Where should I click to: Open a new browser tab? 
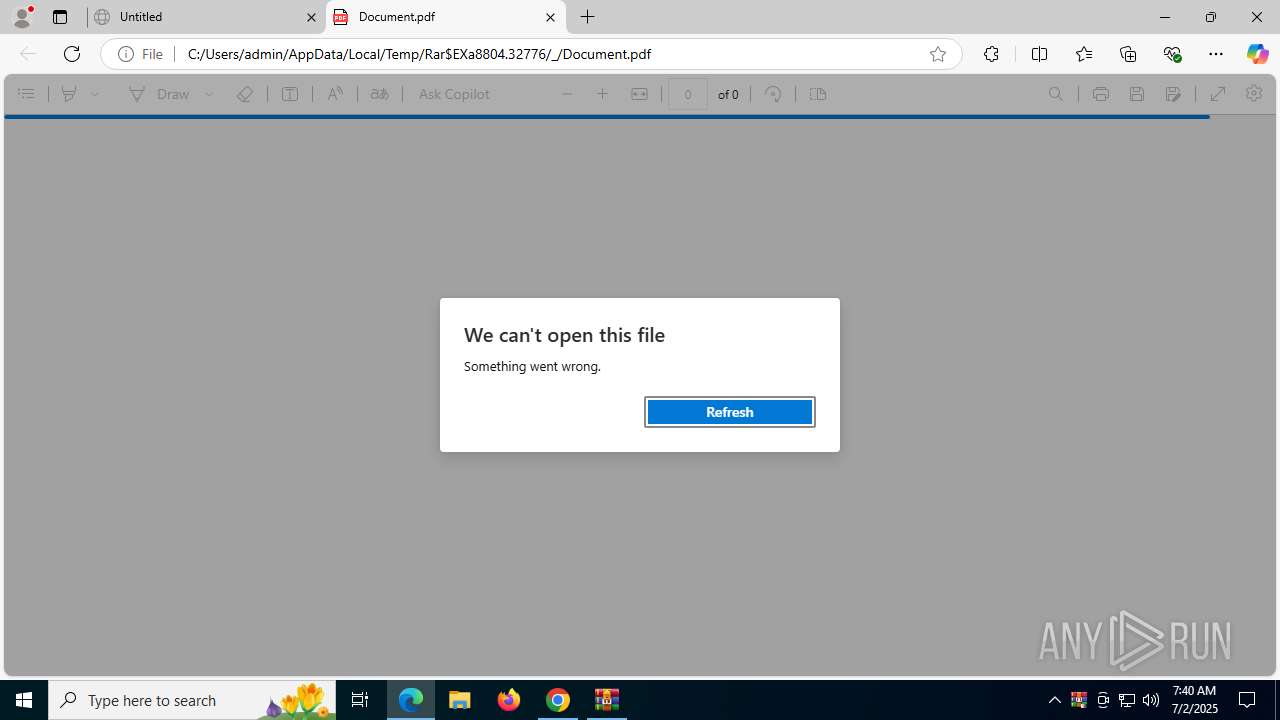click(588, 17)
